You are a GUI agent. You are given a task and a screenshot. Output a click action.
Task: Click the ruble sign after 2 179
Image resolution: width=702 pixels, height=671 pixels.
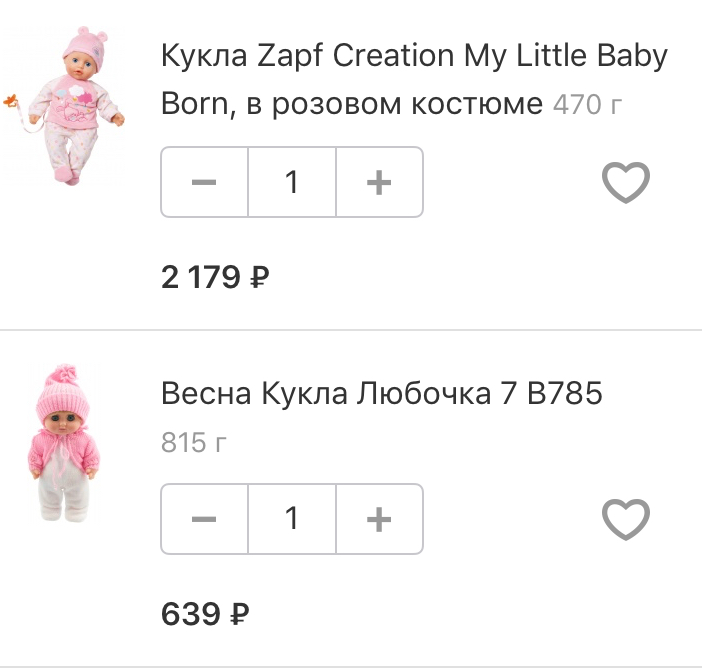[x=259, y=277]
